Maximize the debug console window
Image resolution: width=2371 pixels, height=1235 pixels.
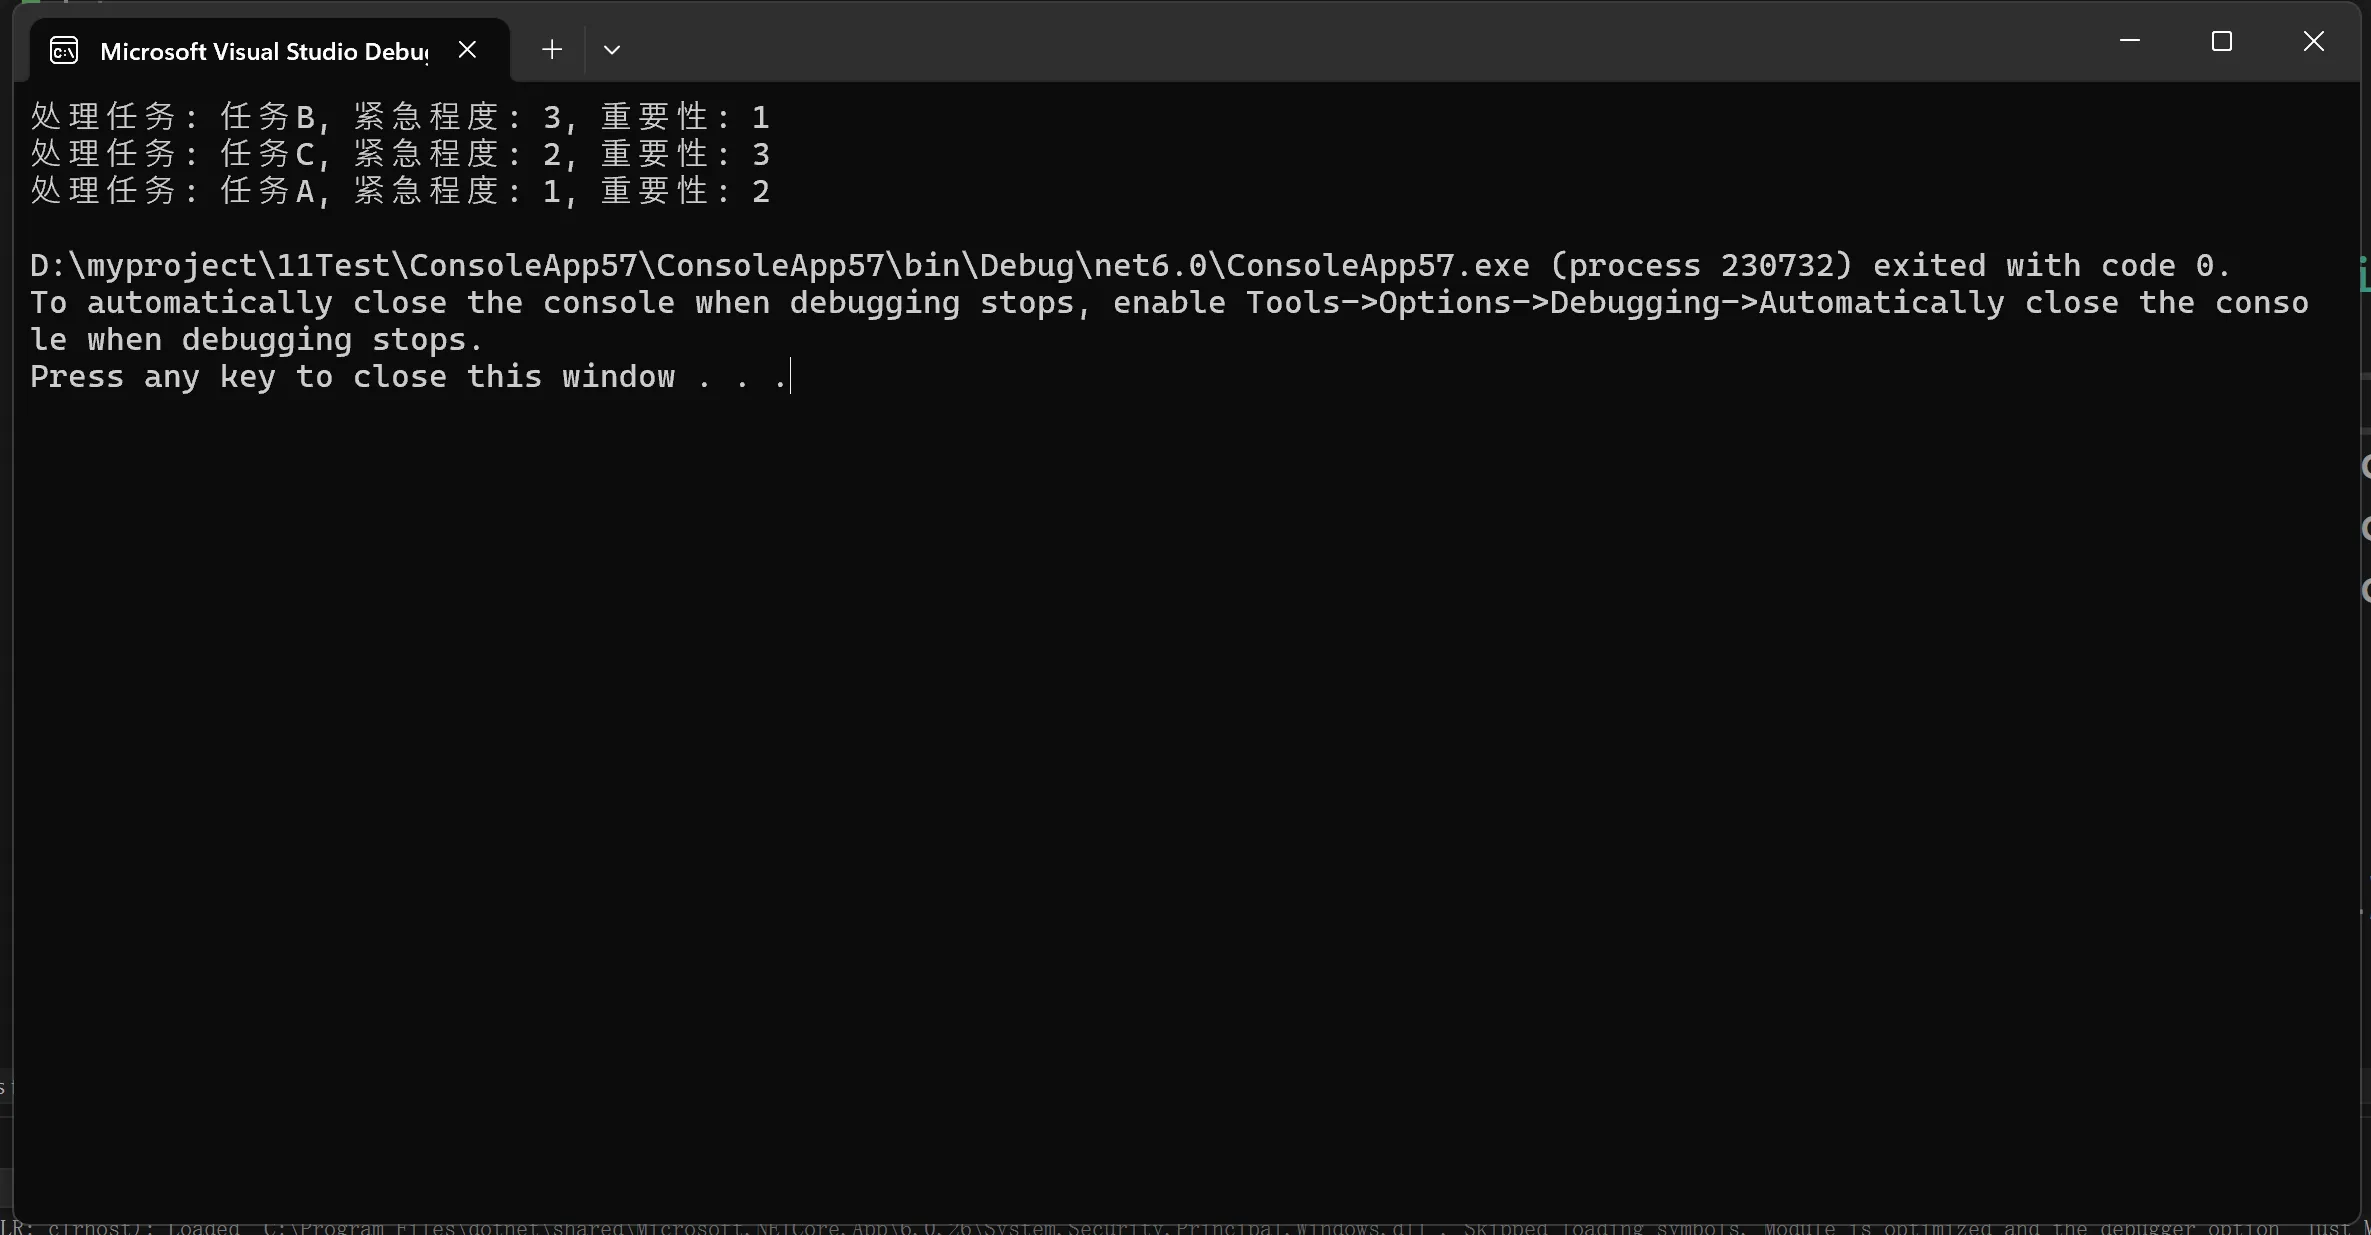pos(2222,41)
